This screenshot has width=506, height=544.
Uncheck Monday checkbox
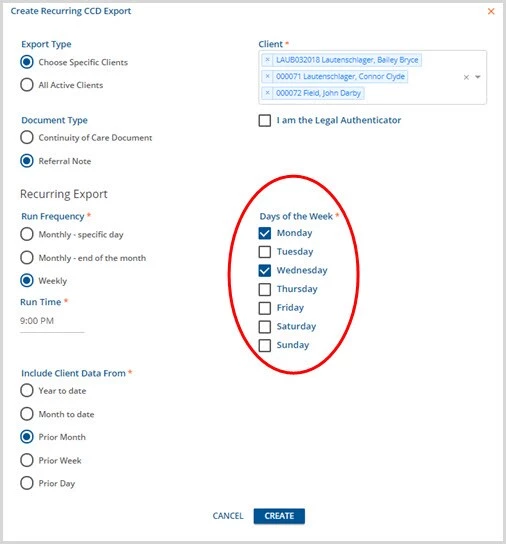(x=264, y=233)
